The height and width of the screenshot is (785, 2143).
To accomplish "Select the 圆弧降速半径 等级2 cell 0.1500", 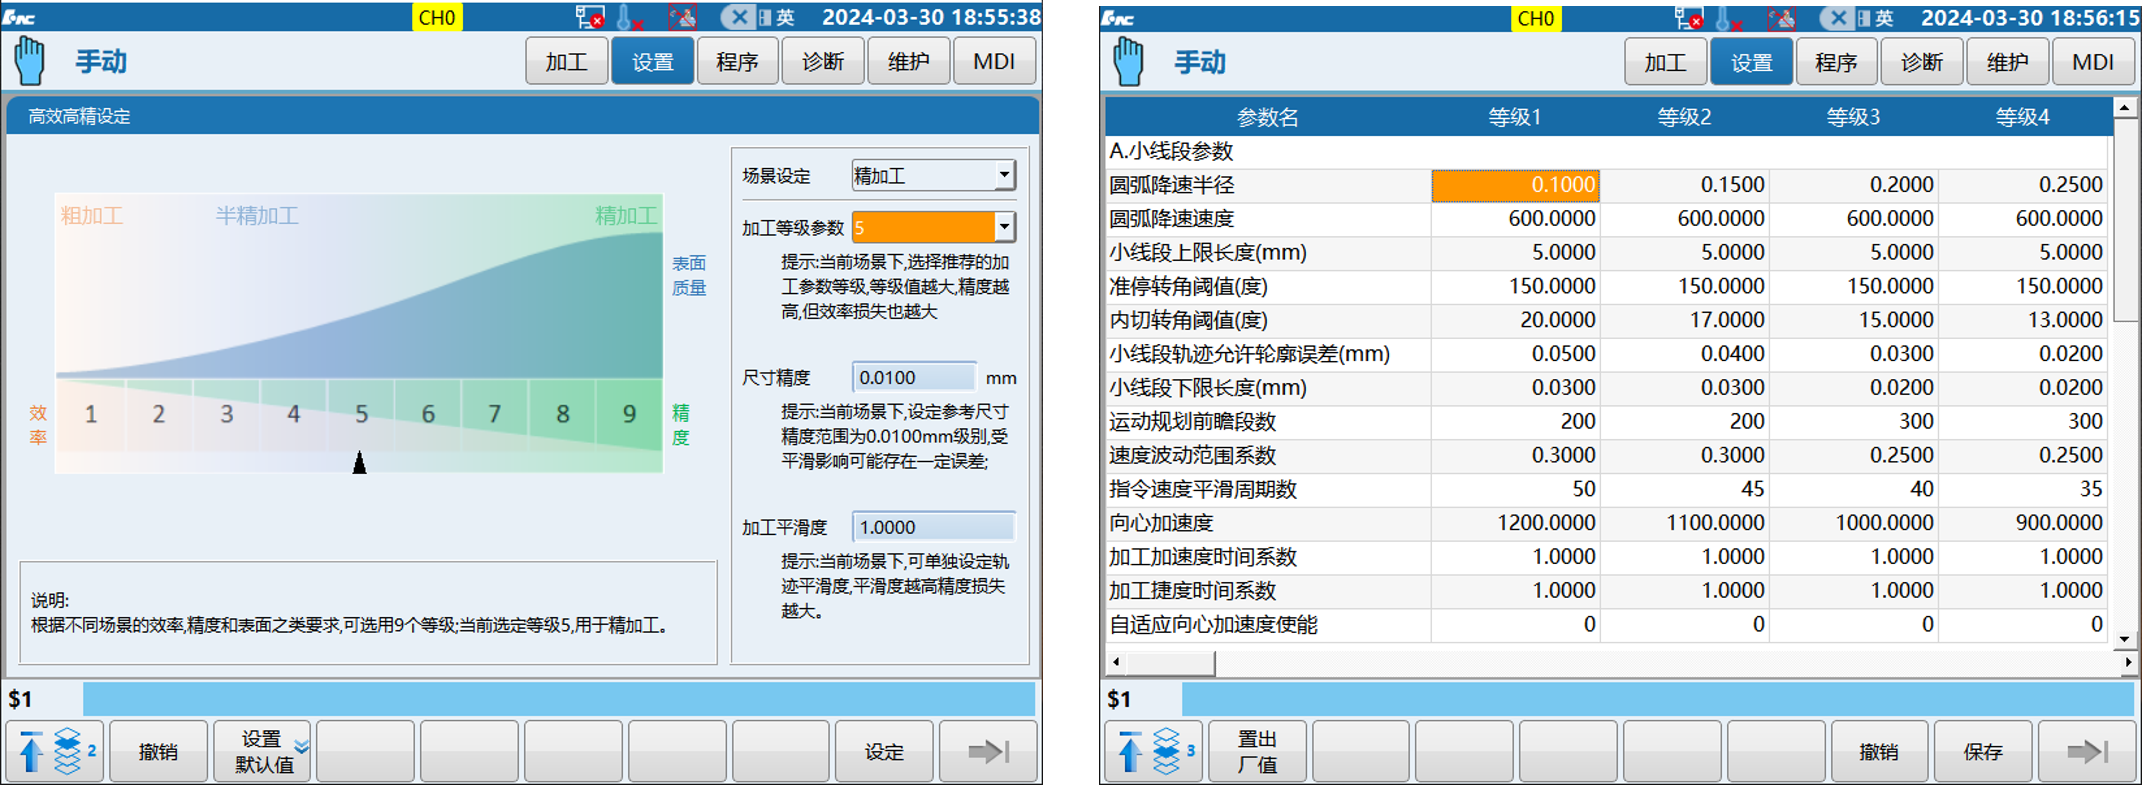I will pyautogui.click(x=1684, y=185).
